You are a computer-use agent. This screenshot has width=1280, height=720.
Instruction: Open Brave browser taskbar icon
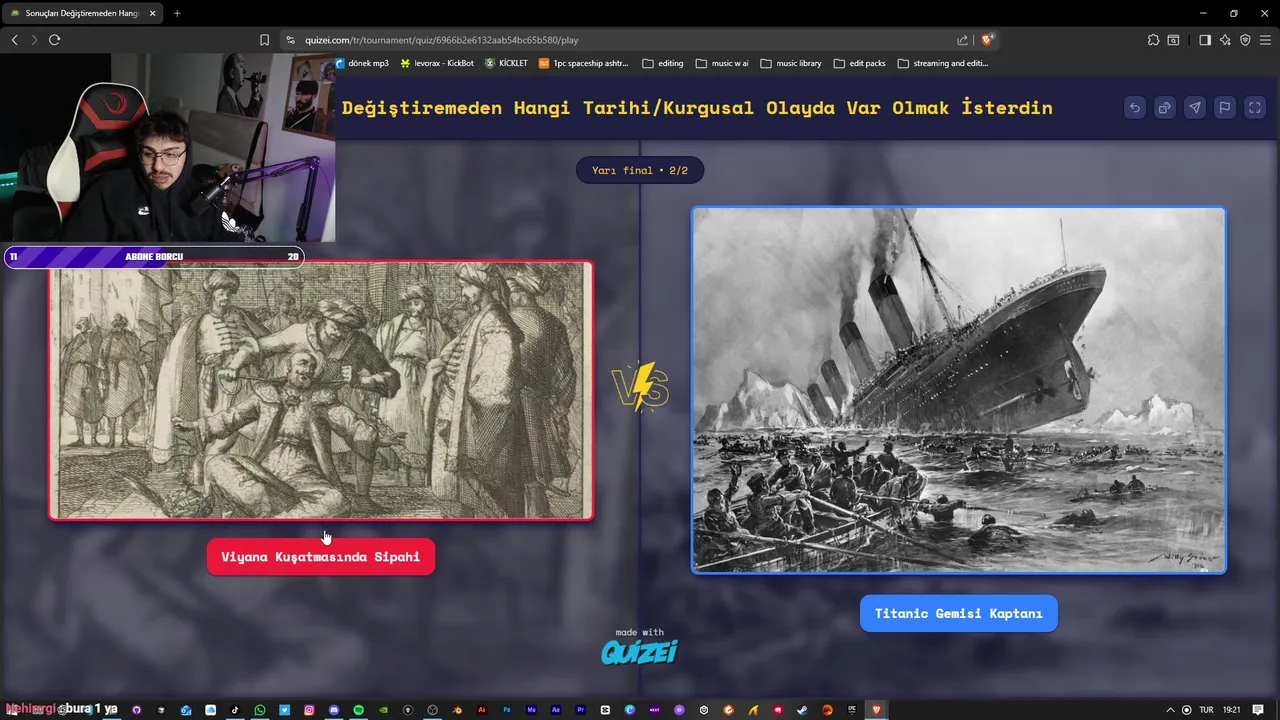coord(876,710)
